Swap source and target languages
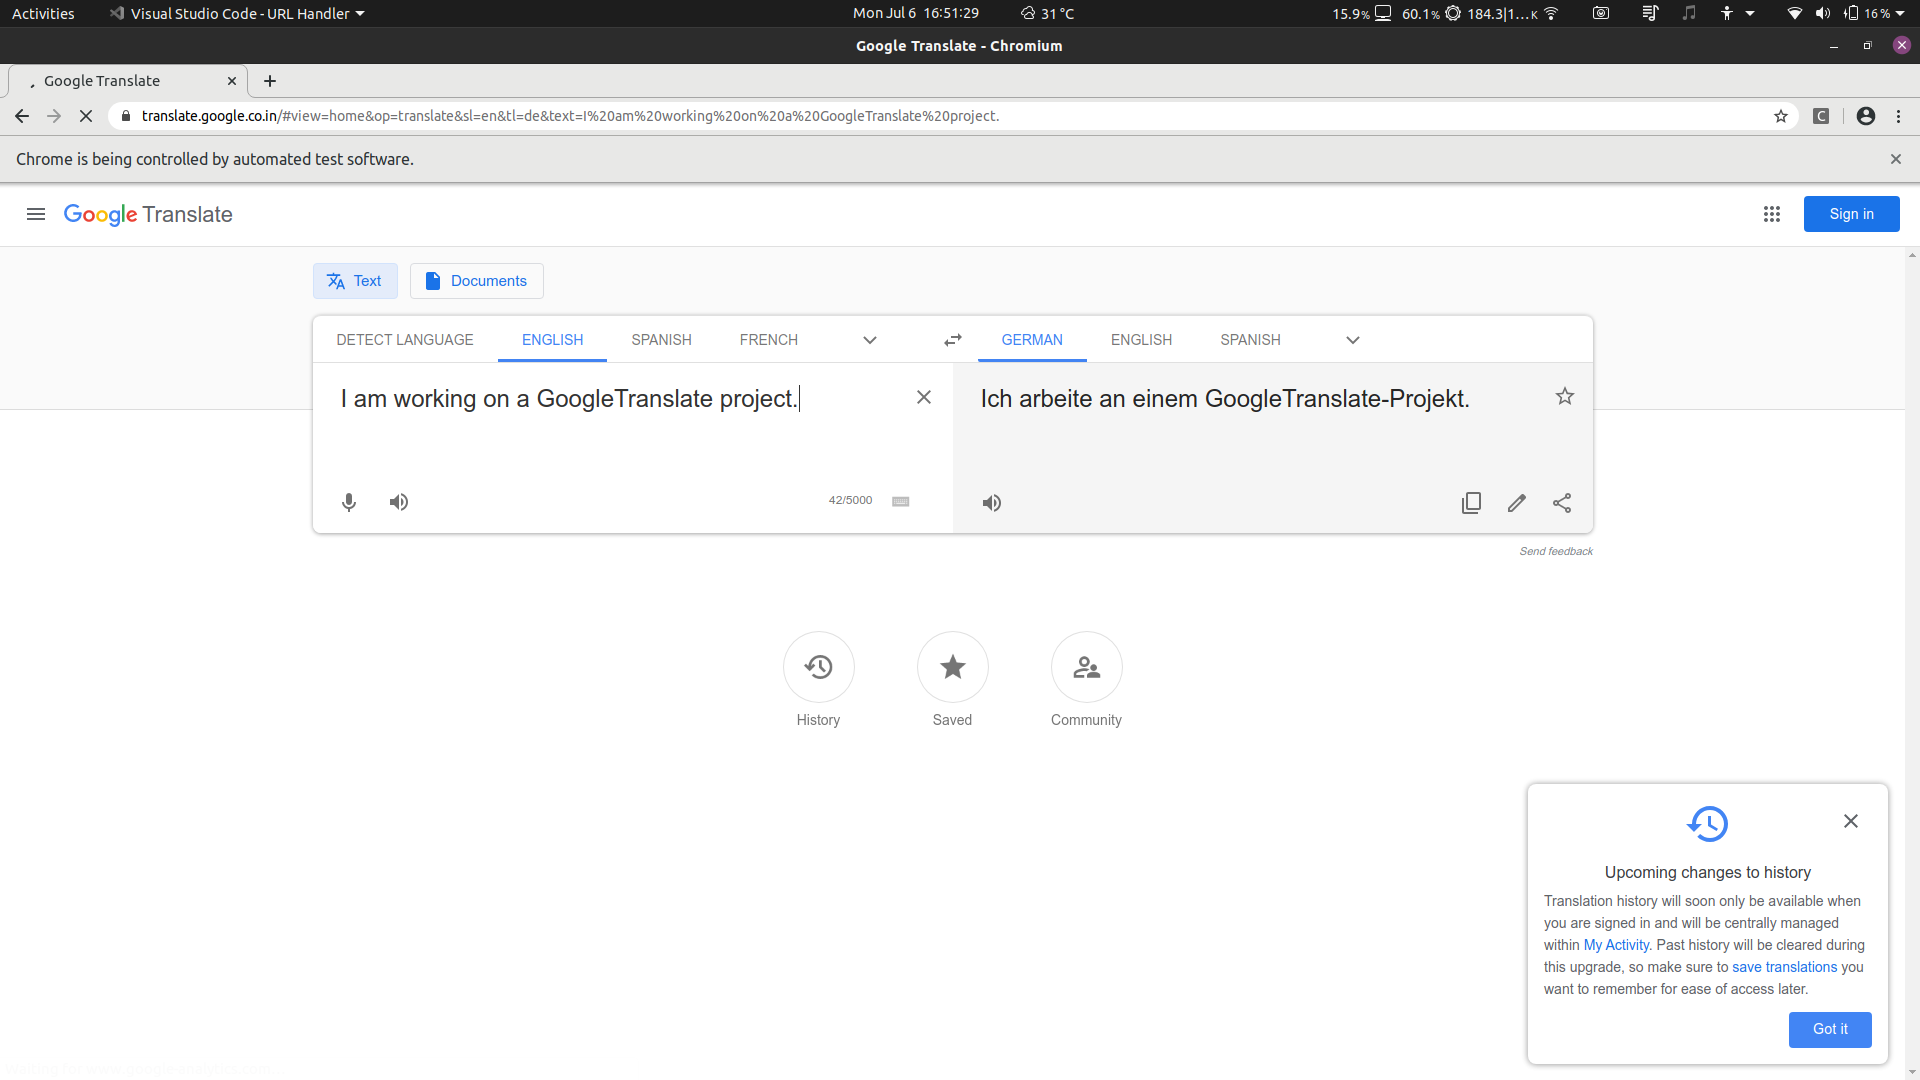This screenshot has width=1920, height=1080. point(953,340)
